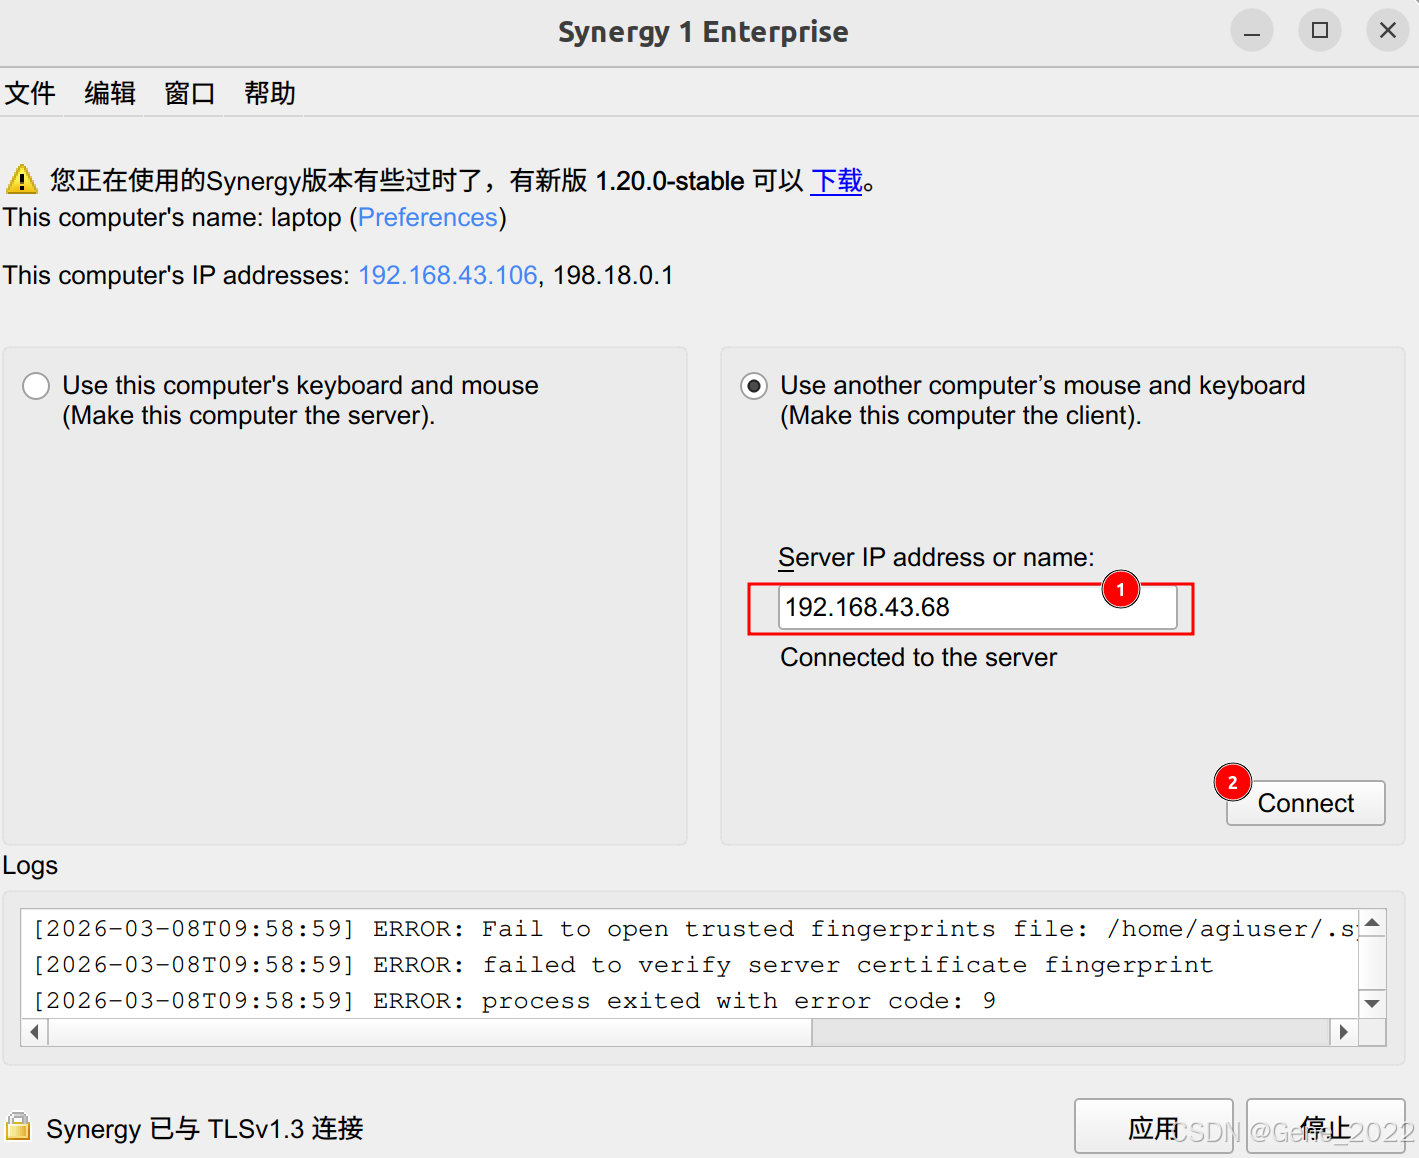Click the 'Logs' label

pos(30,866)
